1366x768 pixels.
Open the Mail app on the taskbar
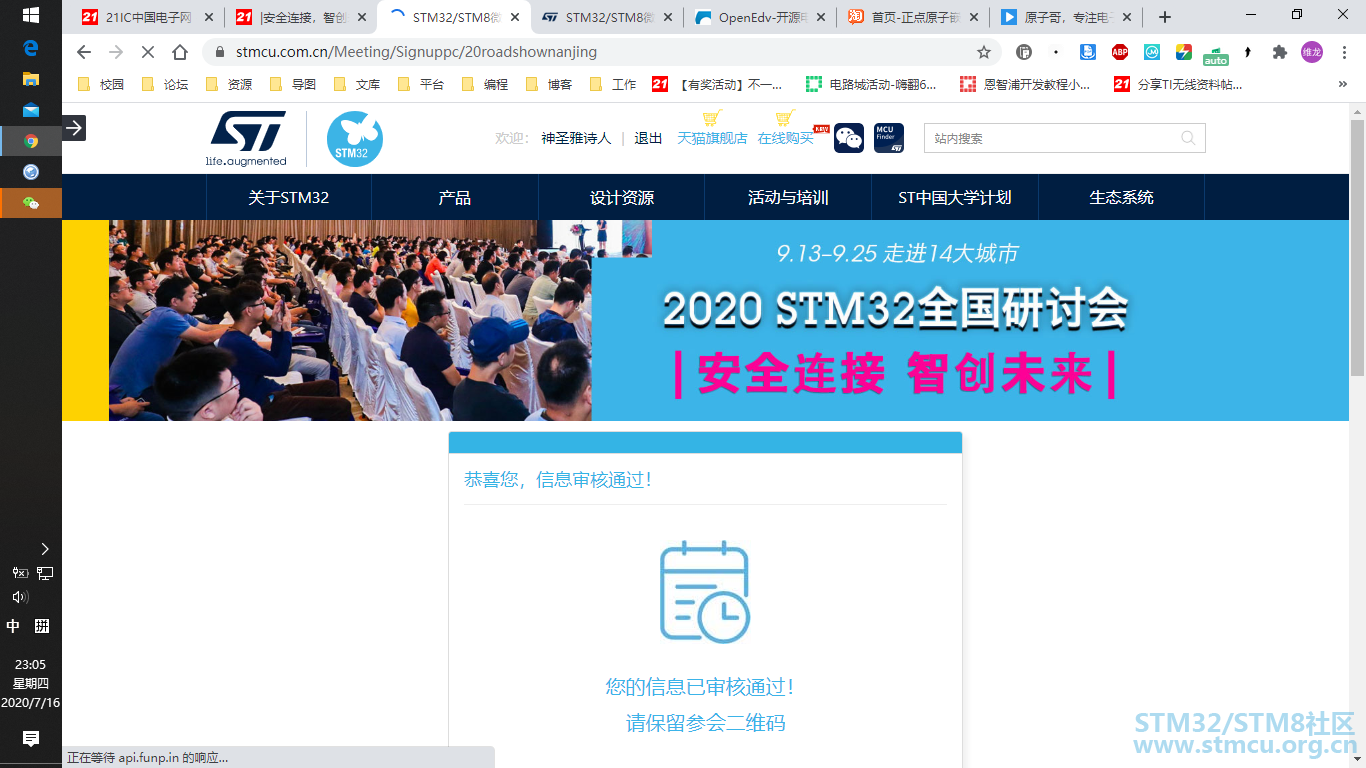(31, 110)
